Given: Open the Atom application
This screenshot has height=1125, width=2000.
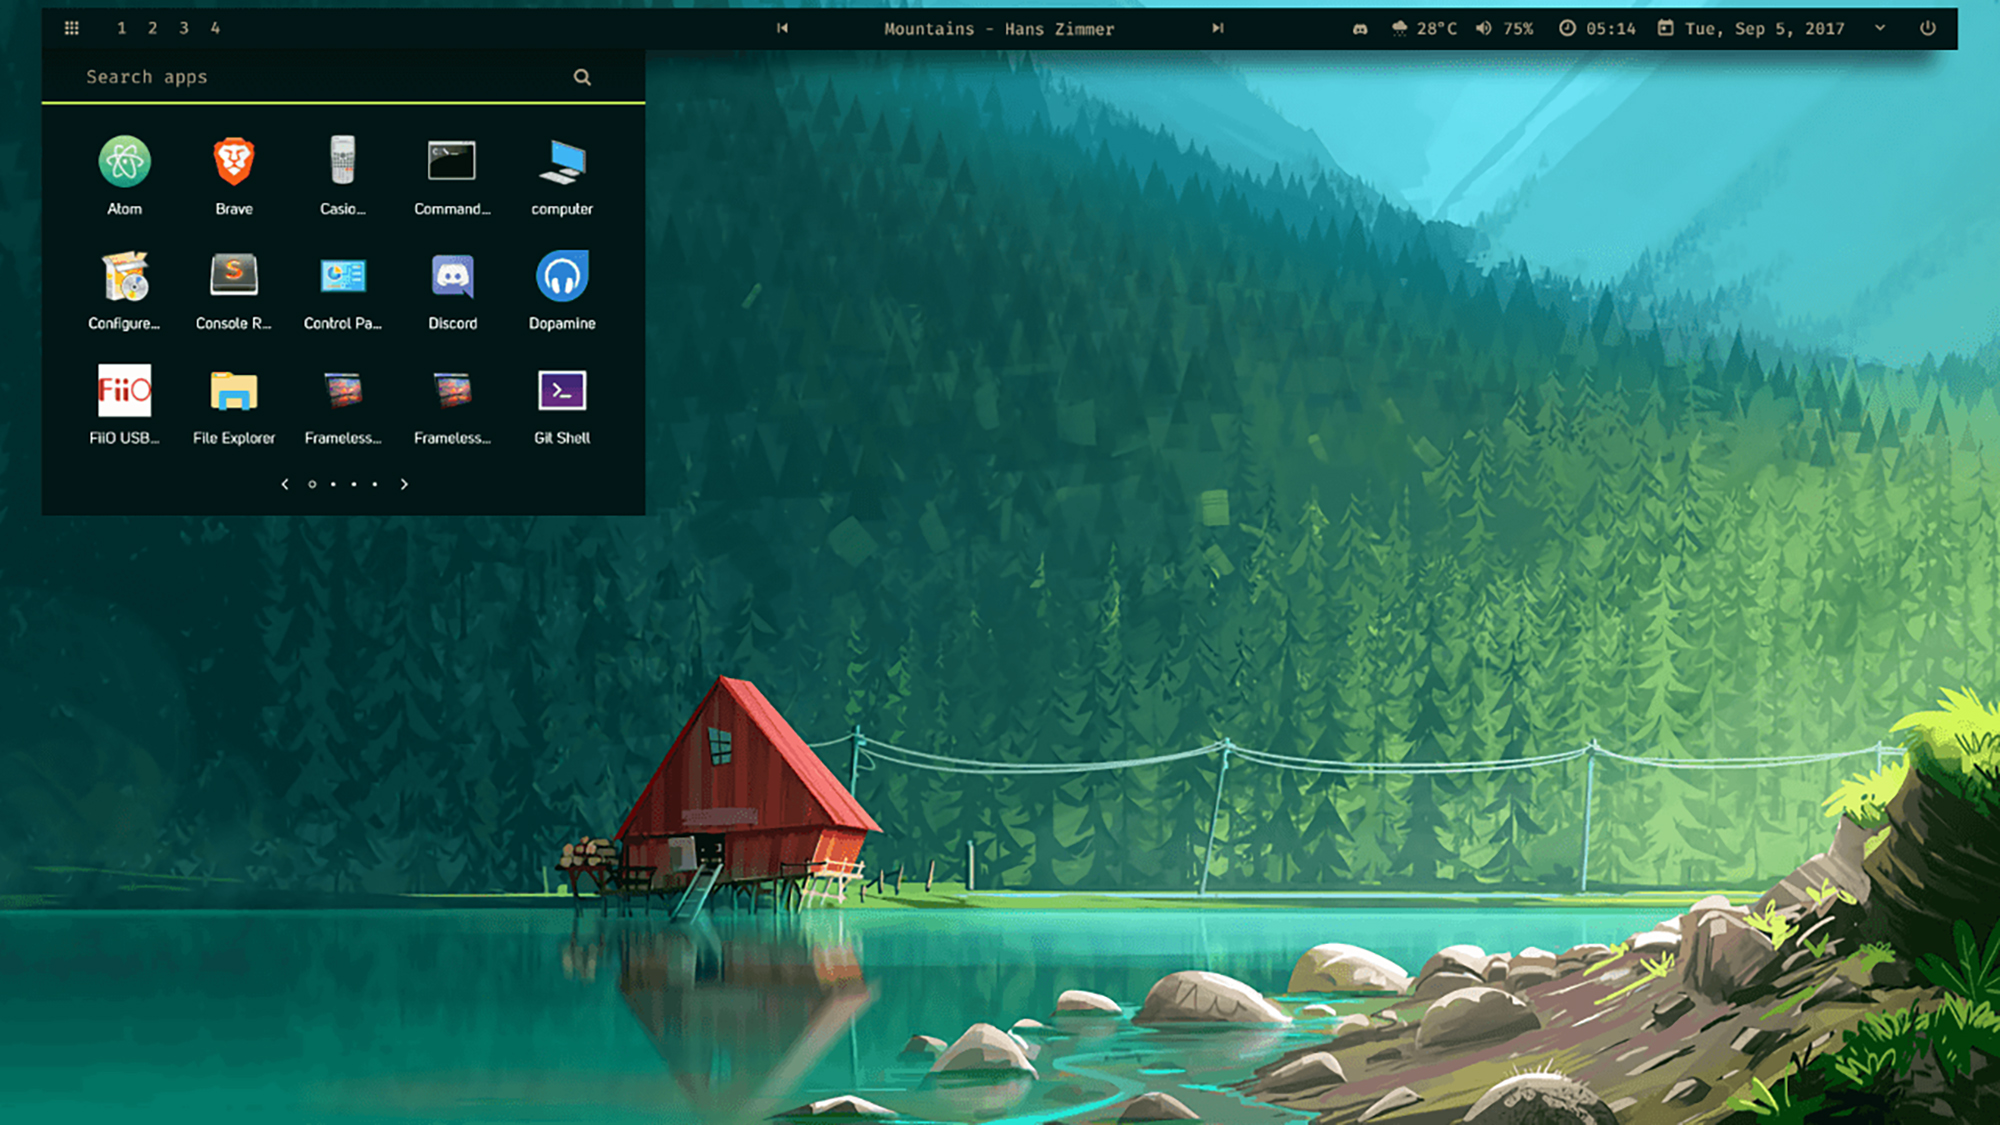Looking at the screenshot, I should (x=124, y=159).
